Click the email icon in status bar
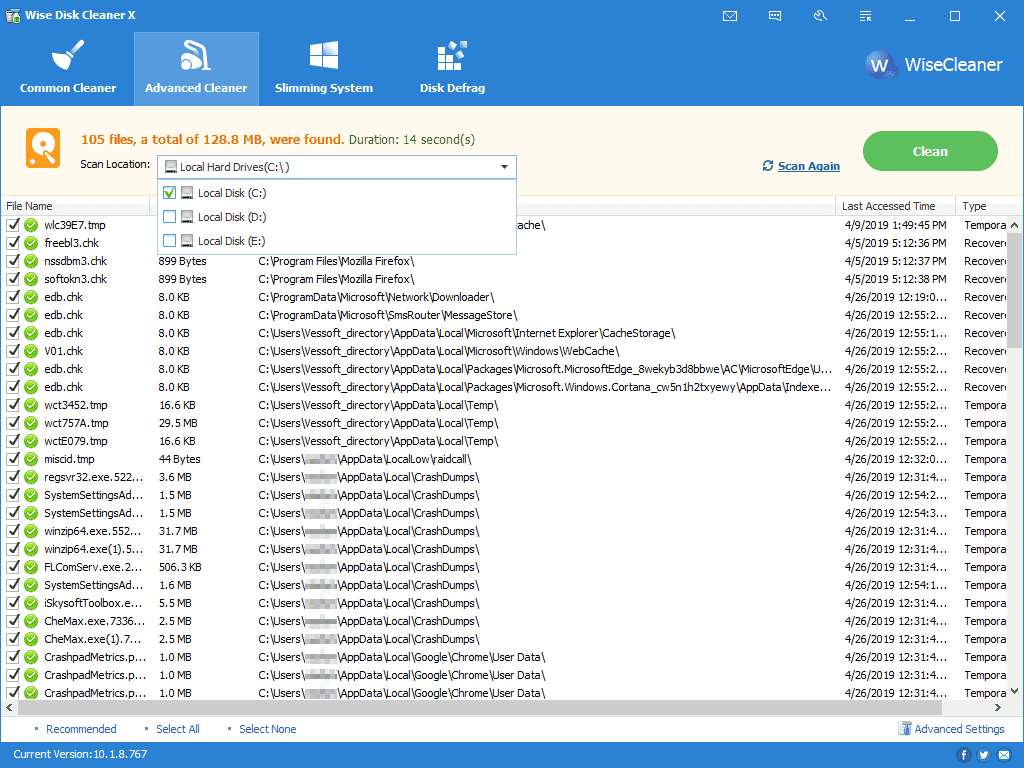Image resolution: width=1024 pixels, height=768 pixels. [1004, 755]
